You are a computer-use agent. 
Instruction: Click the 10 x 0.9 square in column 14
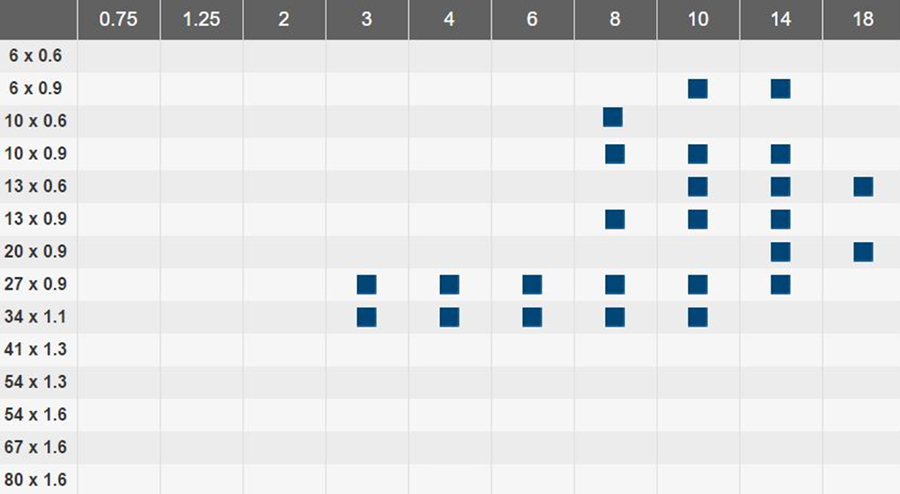(x=781, y=154)
